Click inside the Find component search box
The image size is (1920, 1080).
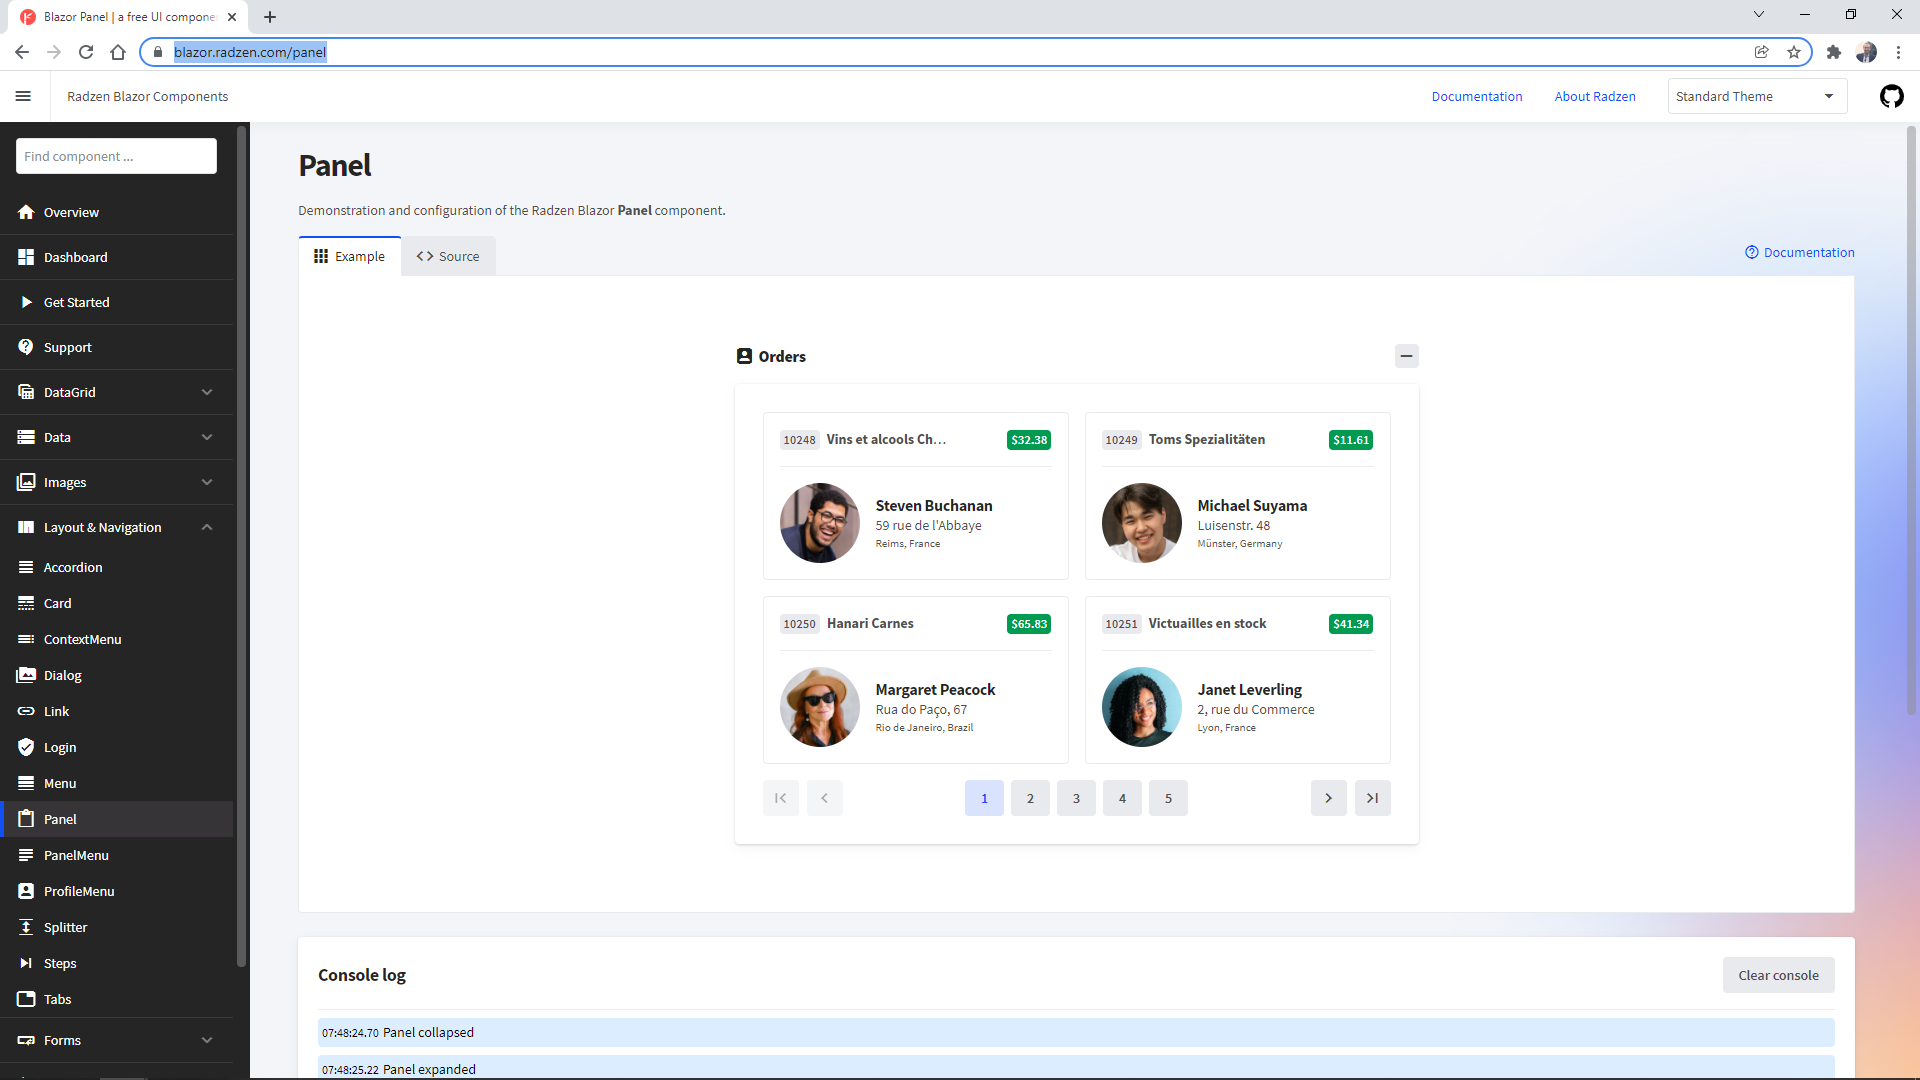coord(116,156)
